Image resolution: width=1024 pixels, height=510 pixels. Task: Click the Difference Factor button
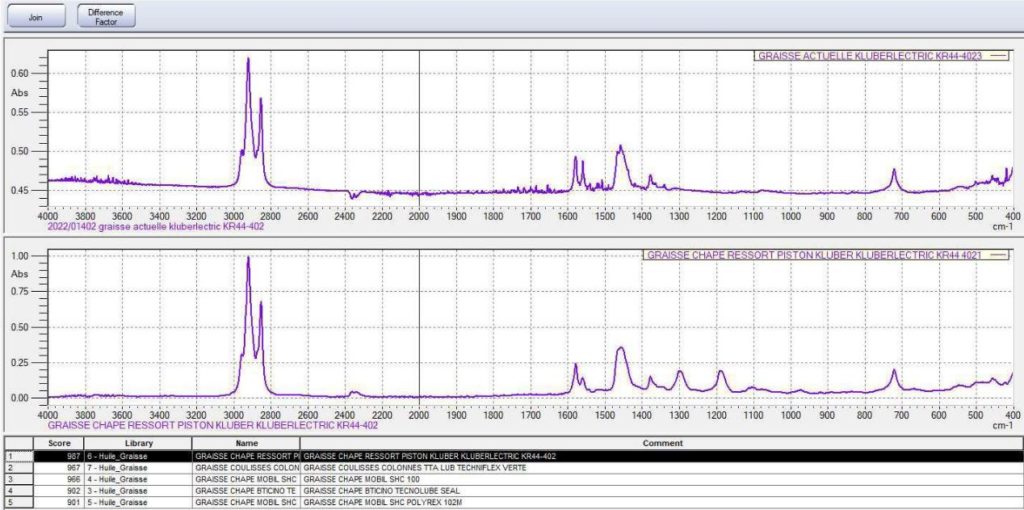point(106,16)
